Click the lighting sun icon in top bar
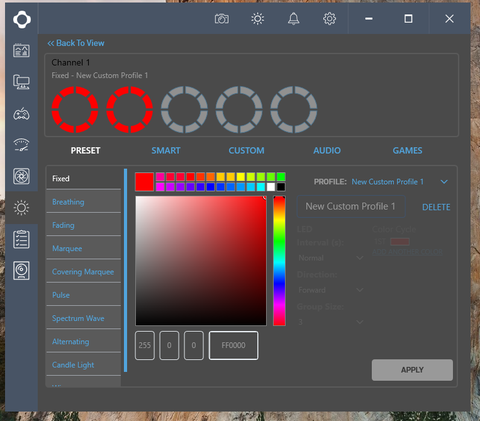480x421 pixels. [257, 19]
